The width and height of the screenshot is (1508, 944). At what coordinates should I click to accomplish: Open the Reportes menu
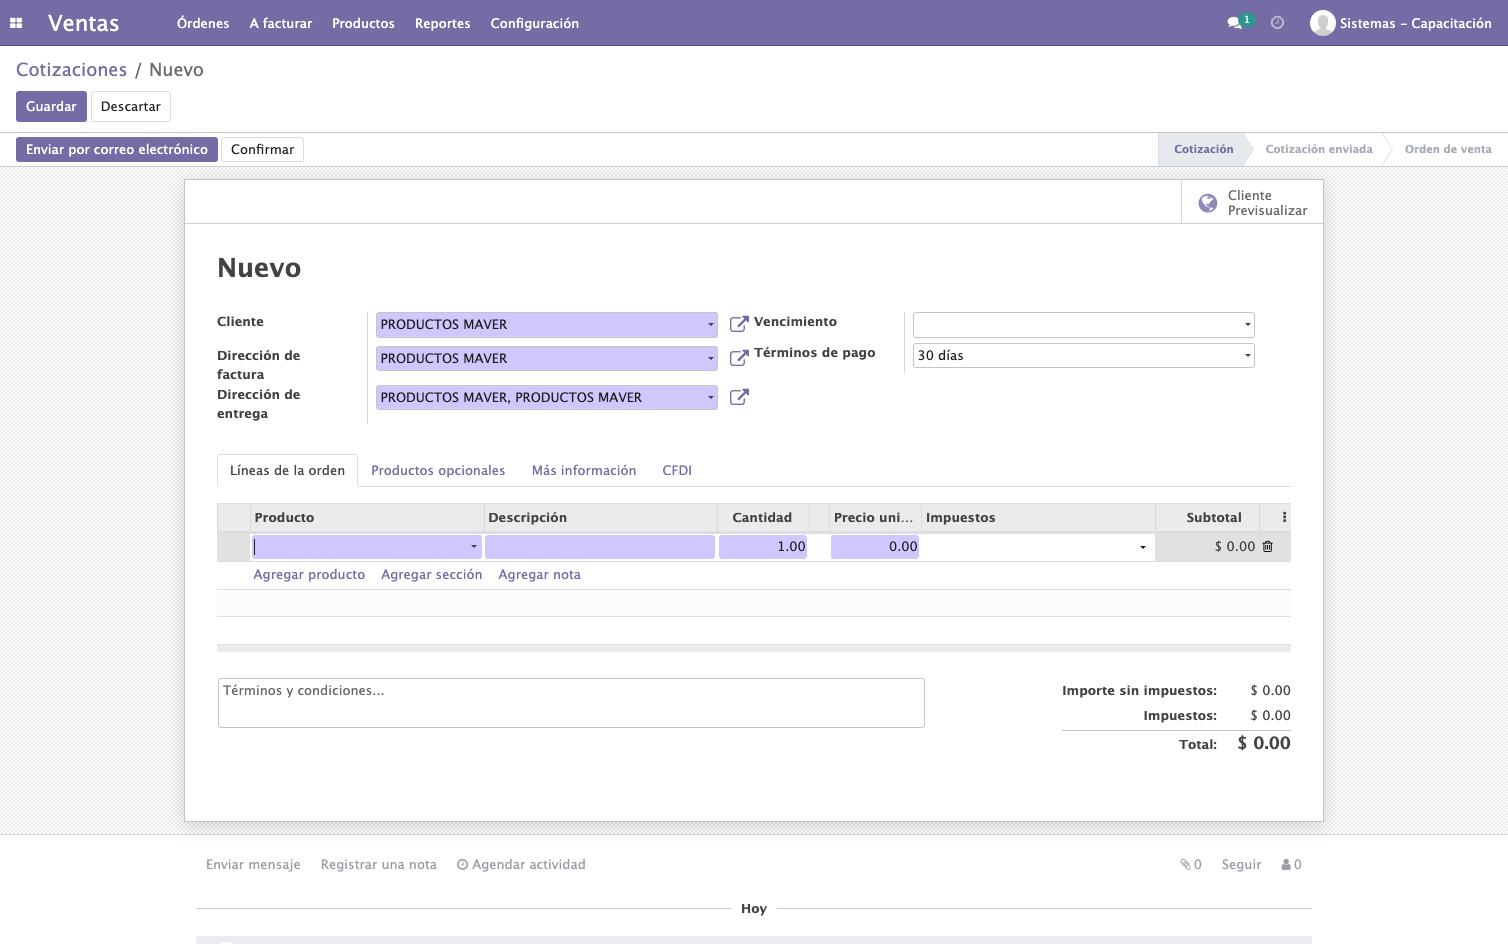point(443,23)
